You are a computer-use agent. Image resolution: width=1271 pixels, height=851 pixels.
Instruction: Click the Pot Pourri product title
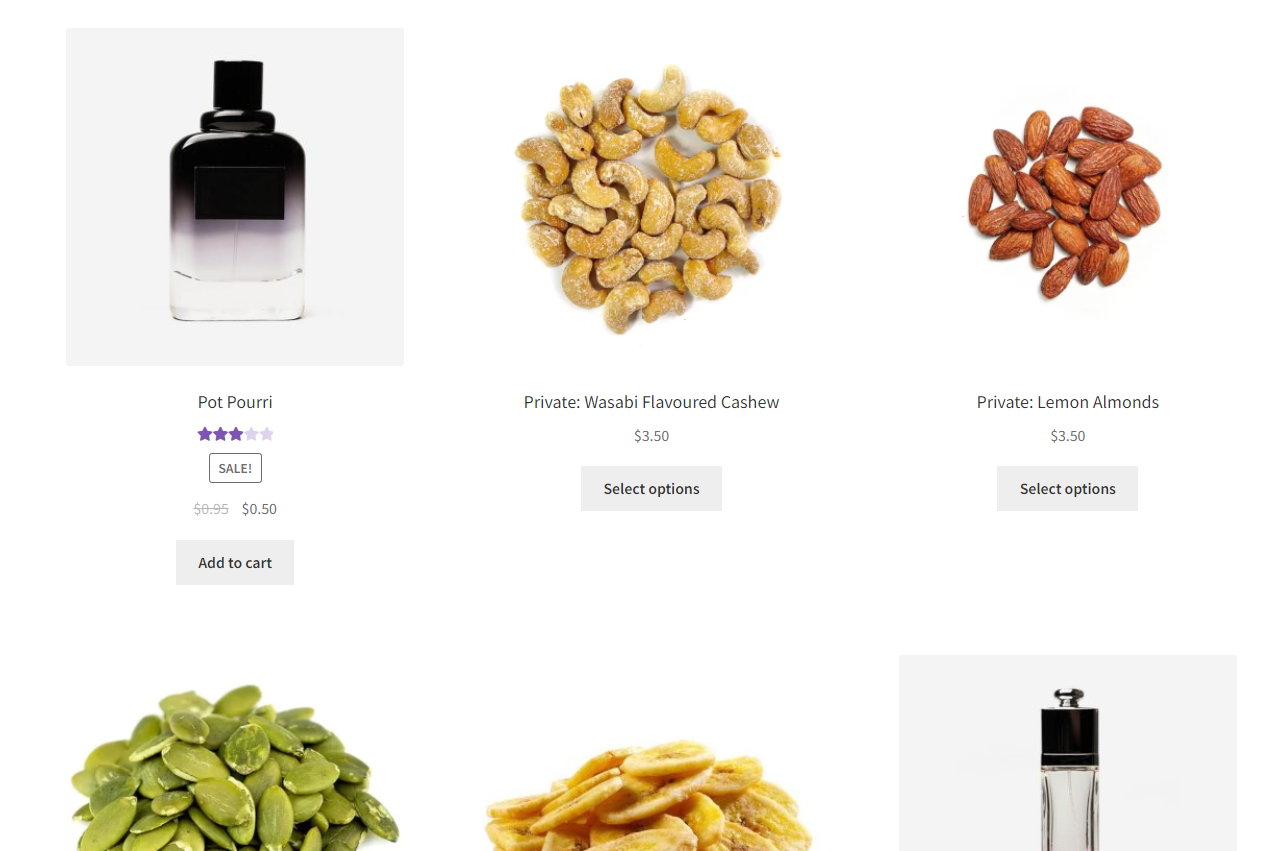click(235, 402)
